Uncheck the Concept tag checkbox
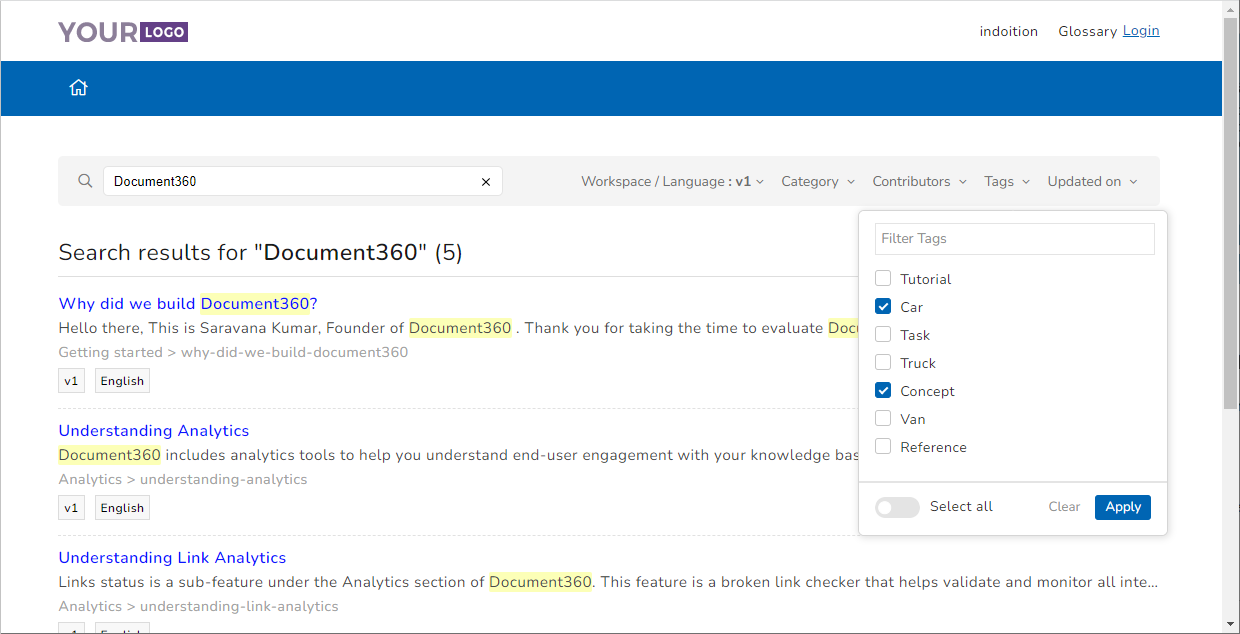The width and height of the screenshot is (1240, 634). (x=883, y=390)
